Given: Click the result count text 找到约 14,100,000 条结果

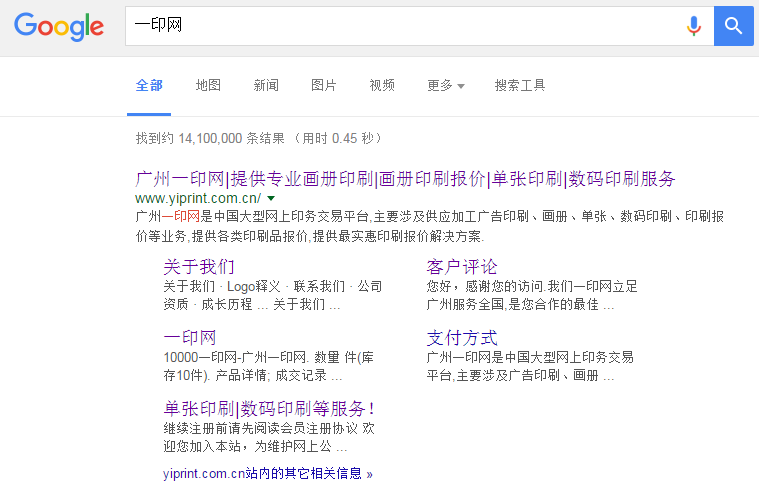Looking at the screenshot, I should click(x=210, y=138).
